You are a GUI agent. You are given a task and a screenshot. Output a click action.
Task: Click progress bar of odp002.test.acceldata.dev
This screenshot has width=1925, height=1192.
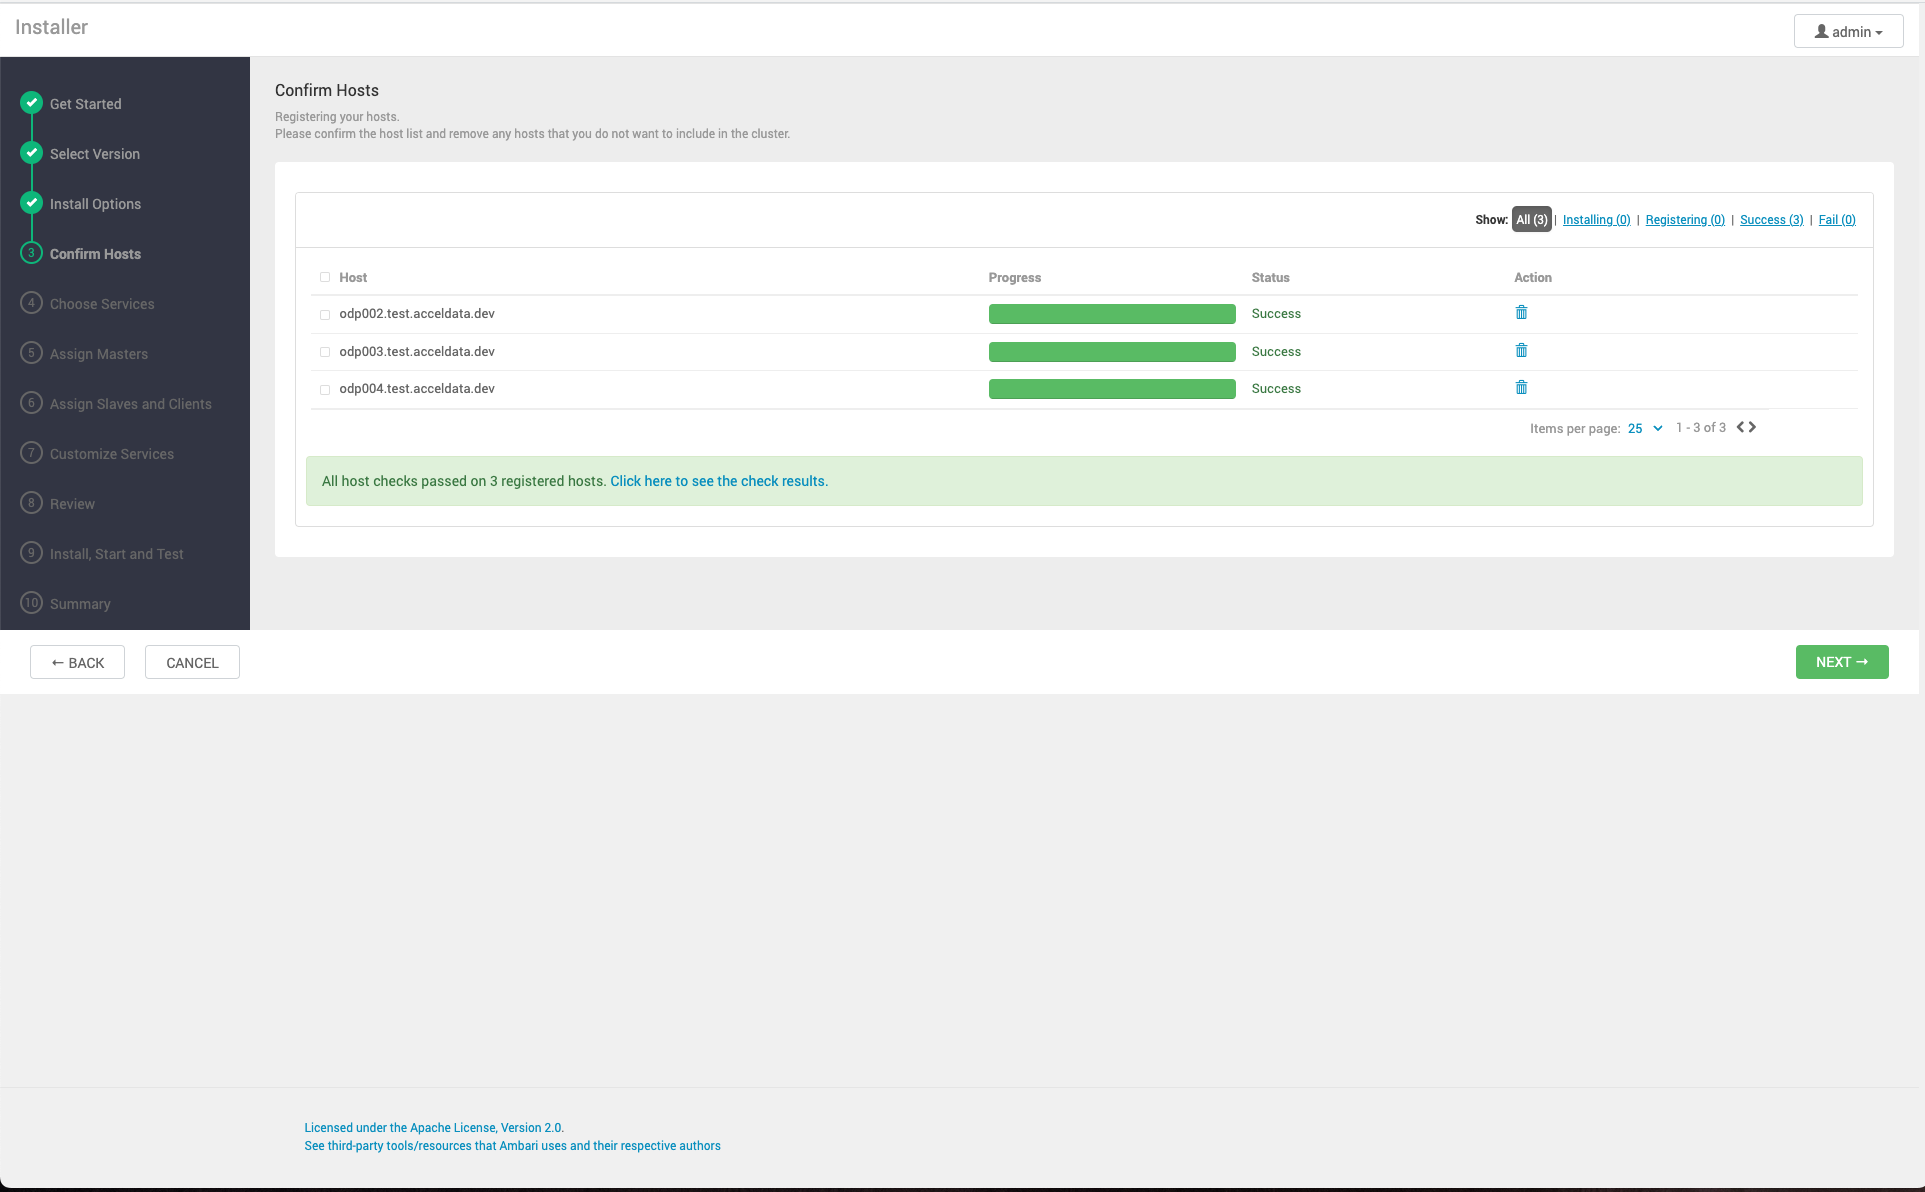[1112, 314]
